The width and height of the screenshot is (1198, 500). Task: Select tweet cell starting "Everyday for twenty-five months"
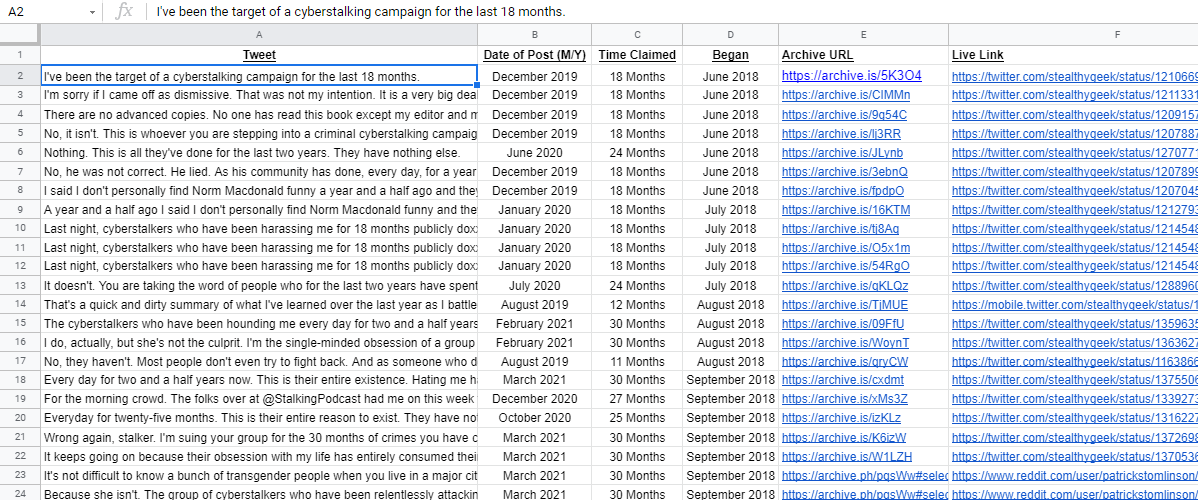pyautogui.click(x=259, y=418)
